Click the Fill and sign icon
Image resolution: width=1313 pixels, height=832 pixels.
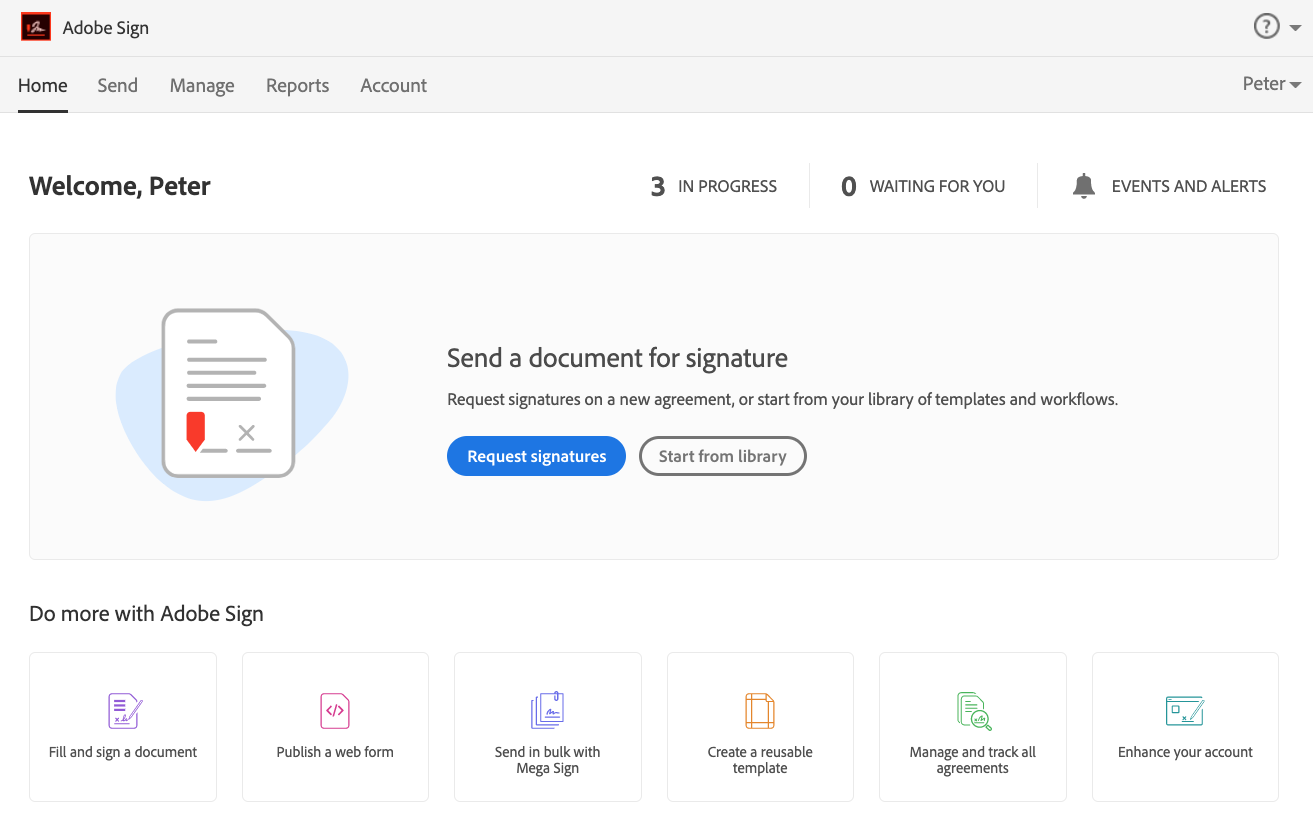[x=125, y=711]
